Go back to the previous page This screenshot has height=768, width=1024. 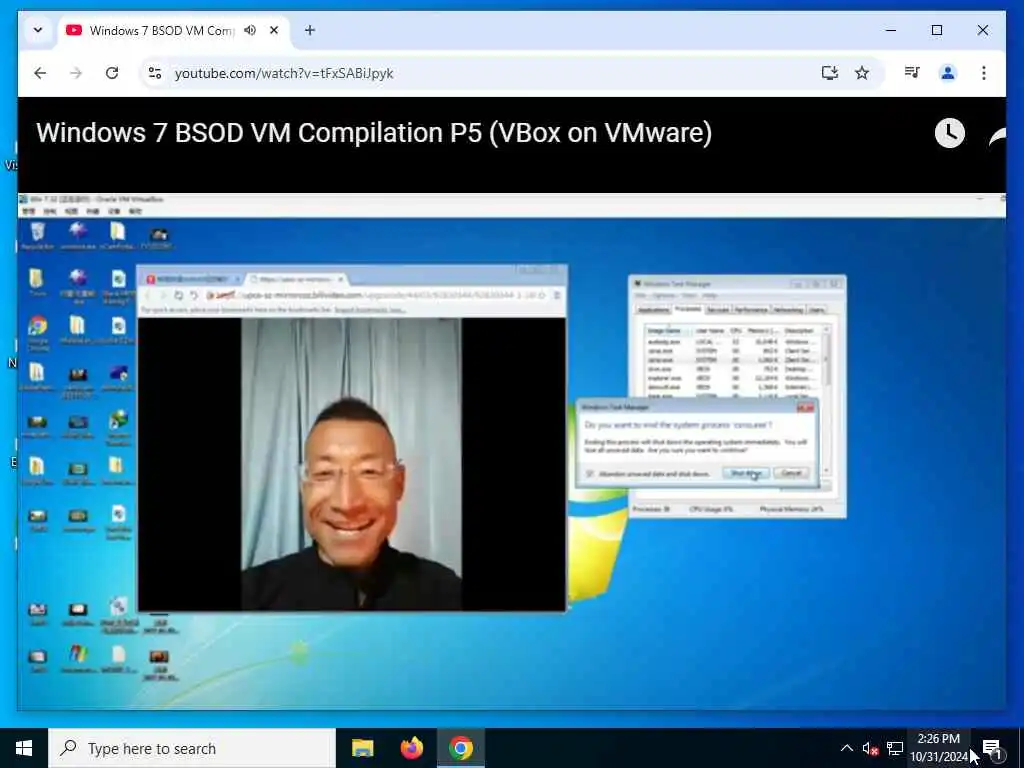point(40,73)
